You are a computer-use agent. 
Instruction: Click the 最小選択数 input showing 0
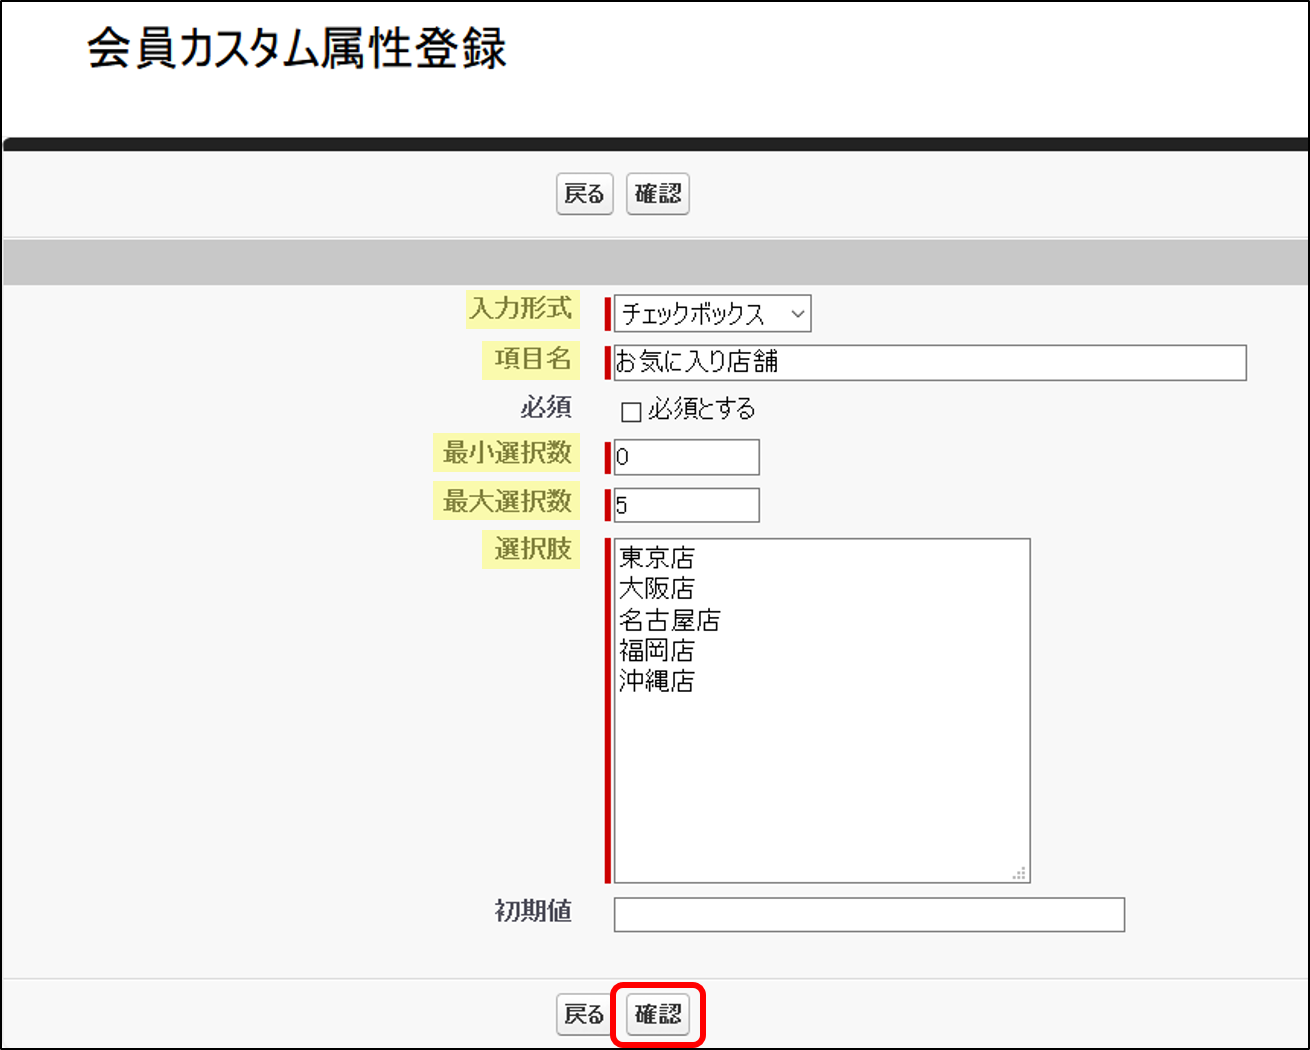tap(686, 457)
